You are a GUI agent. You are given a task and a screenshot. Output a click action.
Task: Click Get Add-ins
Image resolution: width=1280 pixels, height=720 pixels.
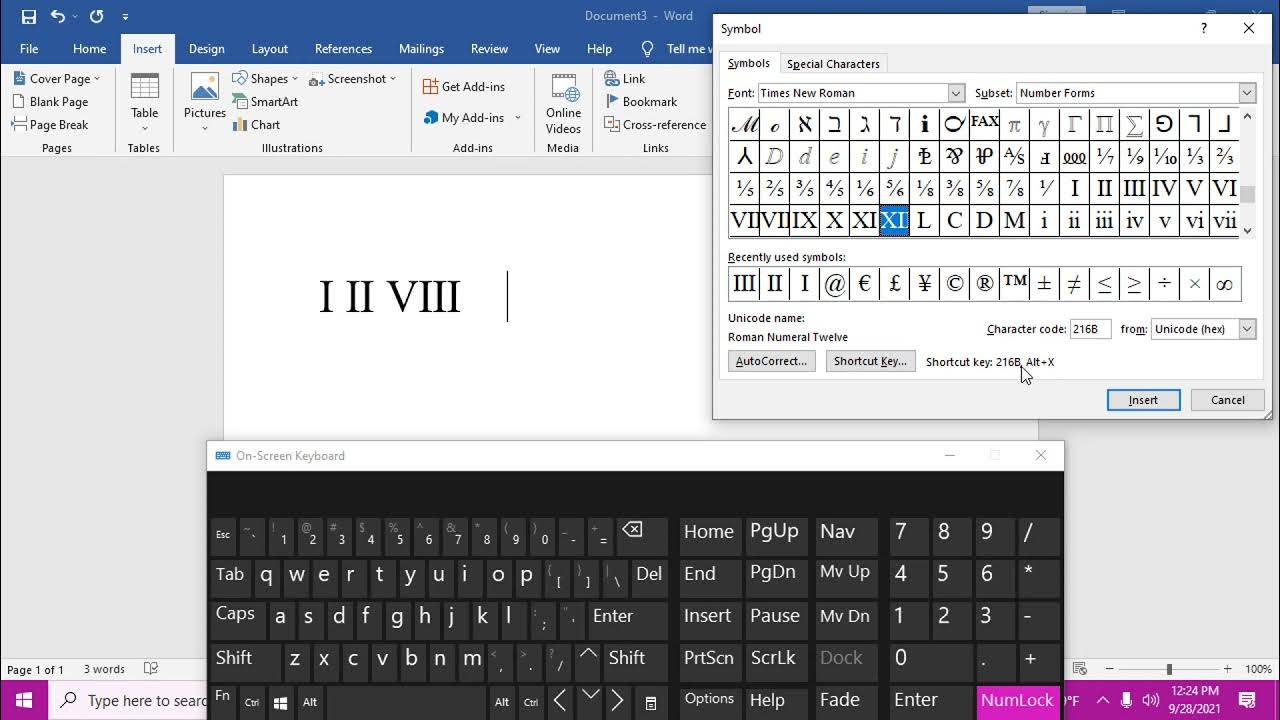(x=464, y=87)
